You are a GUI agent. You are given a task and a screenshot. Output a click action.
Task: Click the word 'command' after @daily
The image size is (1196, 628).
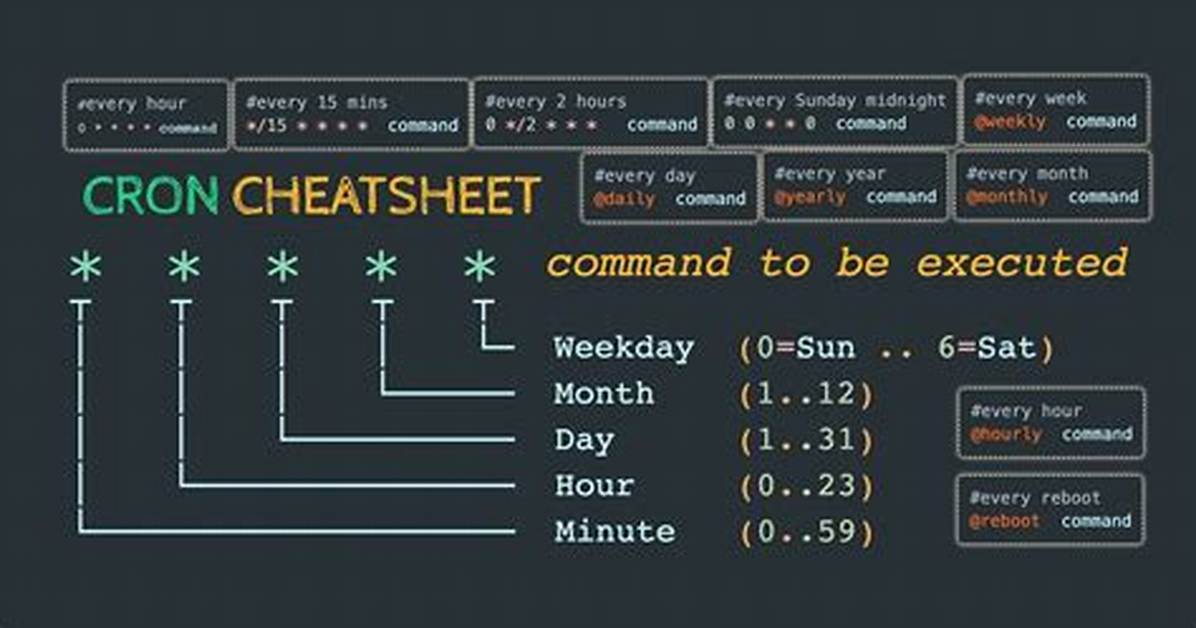[710, 199]
